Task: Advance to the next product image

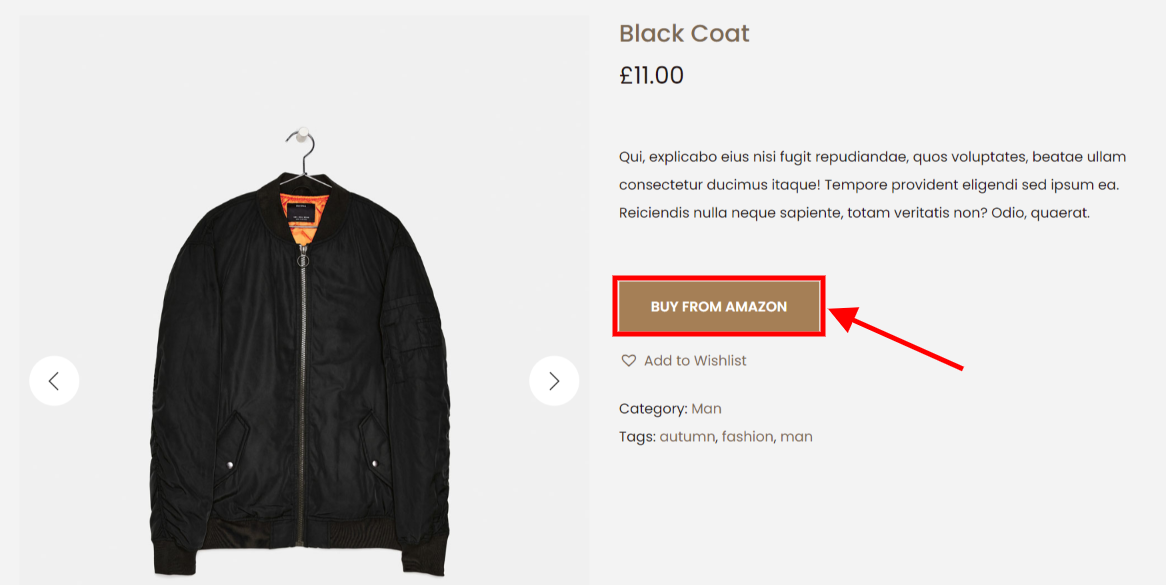Action: (554, 381)
